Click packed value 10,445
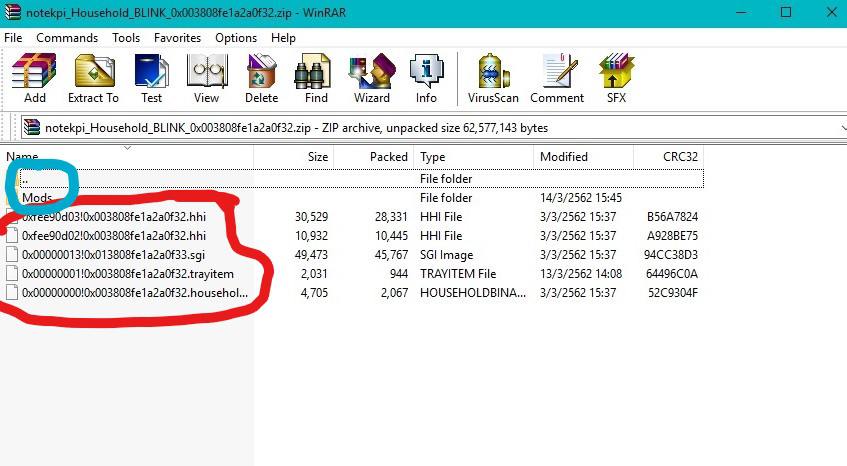847x466 pixels. pos(391,235)
